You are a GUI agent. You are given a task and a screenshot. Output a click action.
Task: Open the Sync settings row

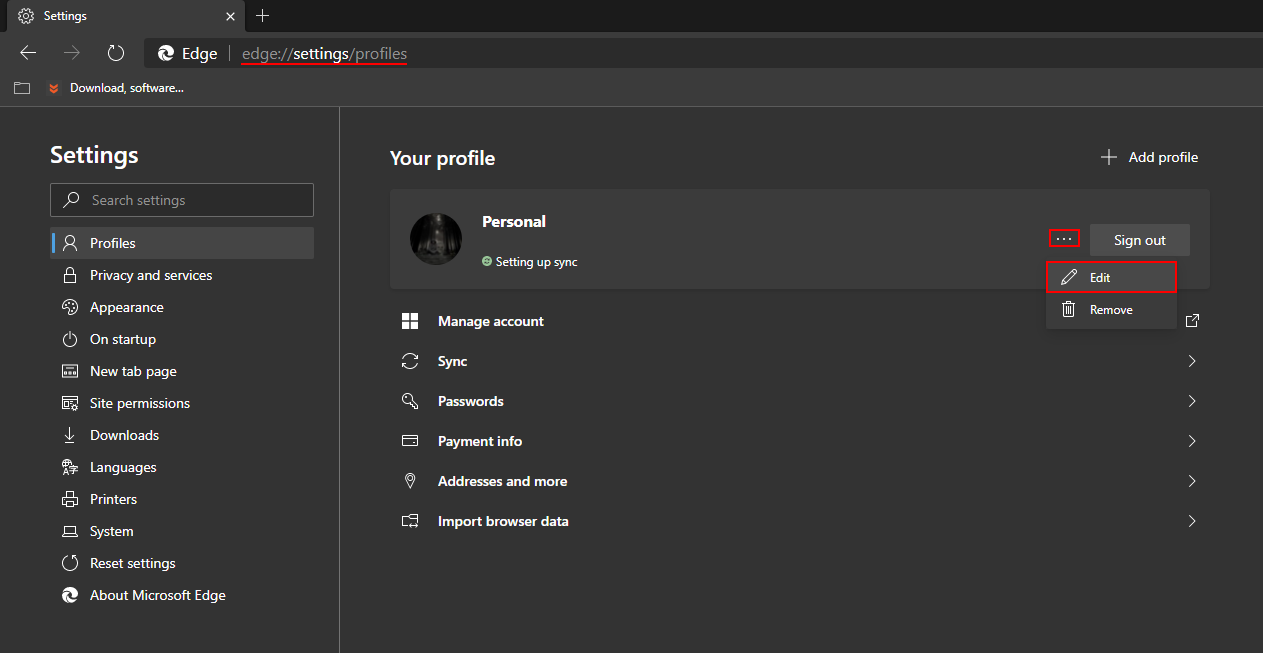tap(800, 361)
